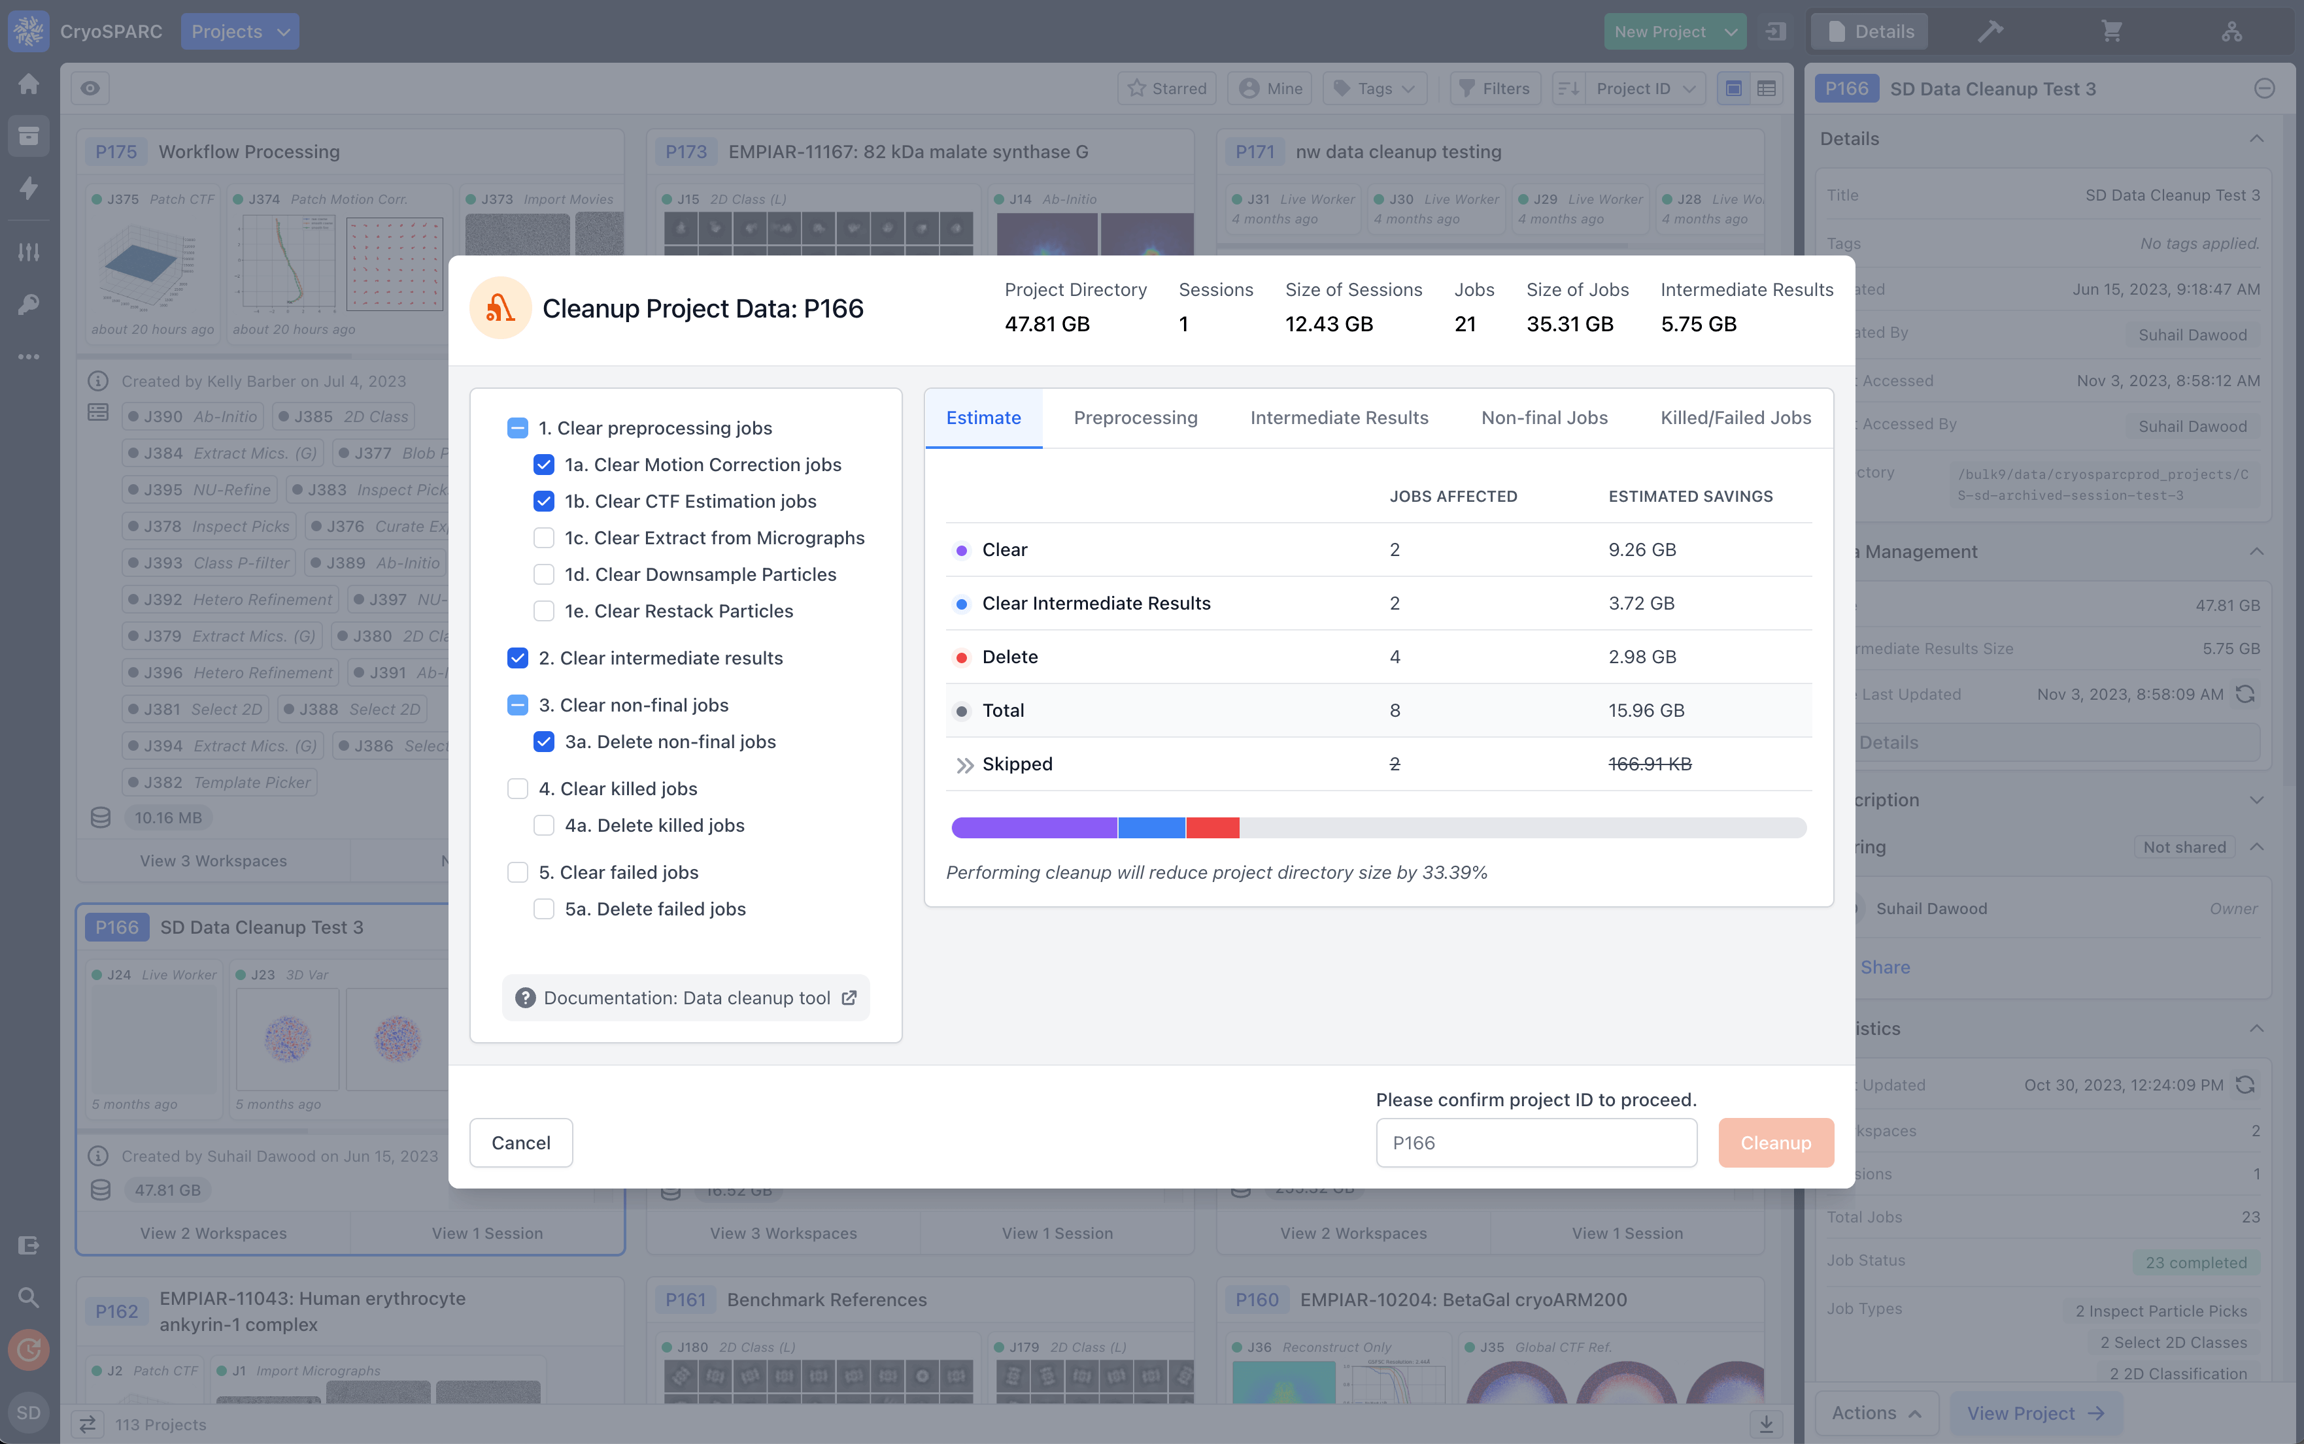Open the Projects dropdown
Viewport: 2304px width, 1444px height.
[240, 31]
